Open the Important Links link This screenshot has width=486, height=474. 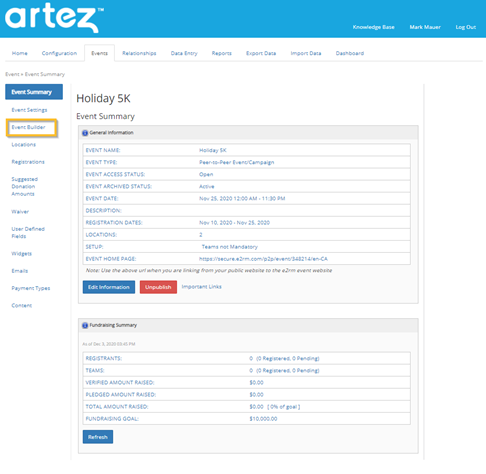201,287
